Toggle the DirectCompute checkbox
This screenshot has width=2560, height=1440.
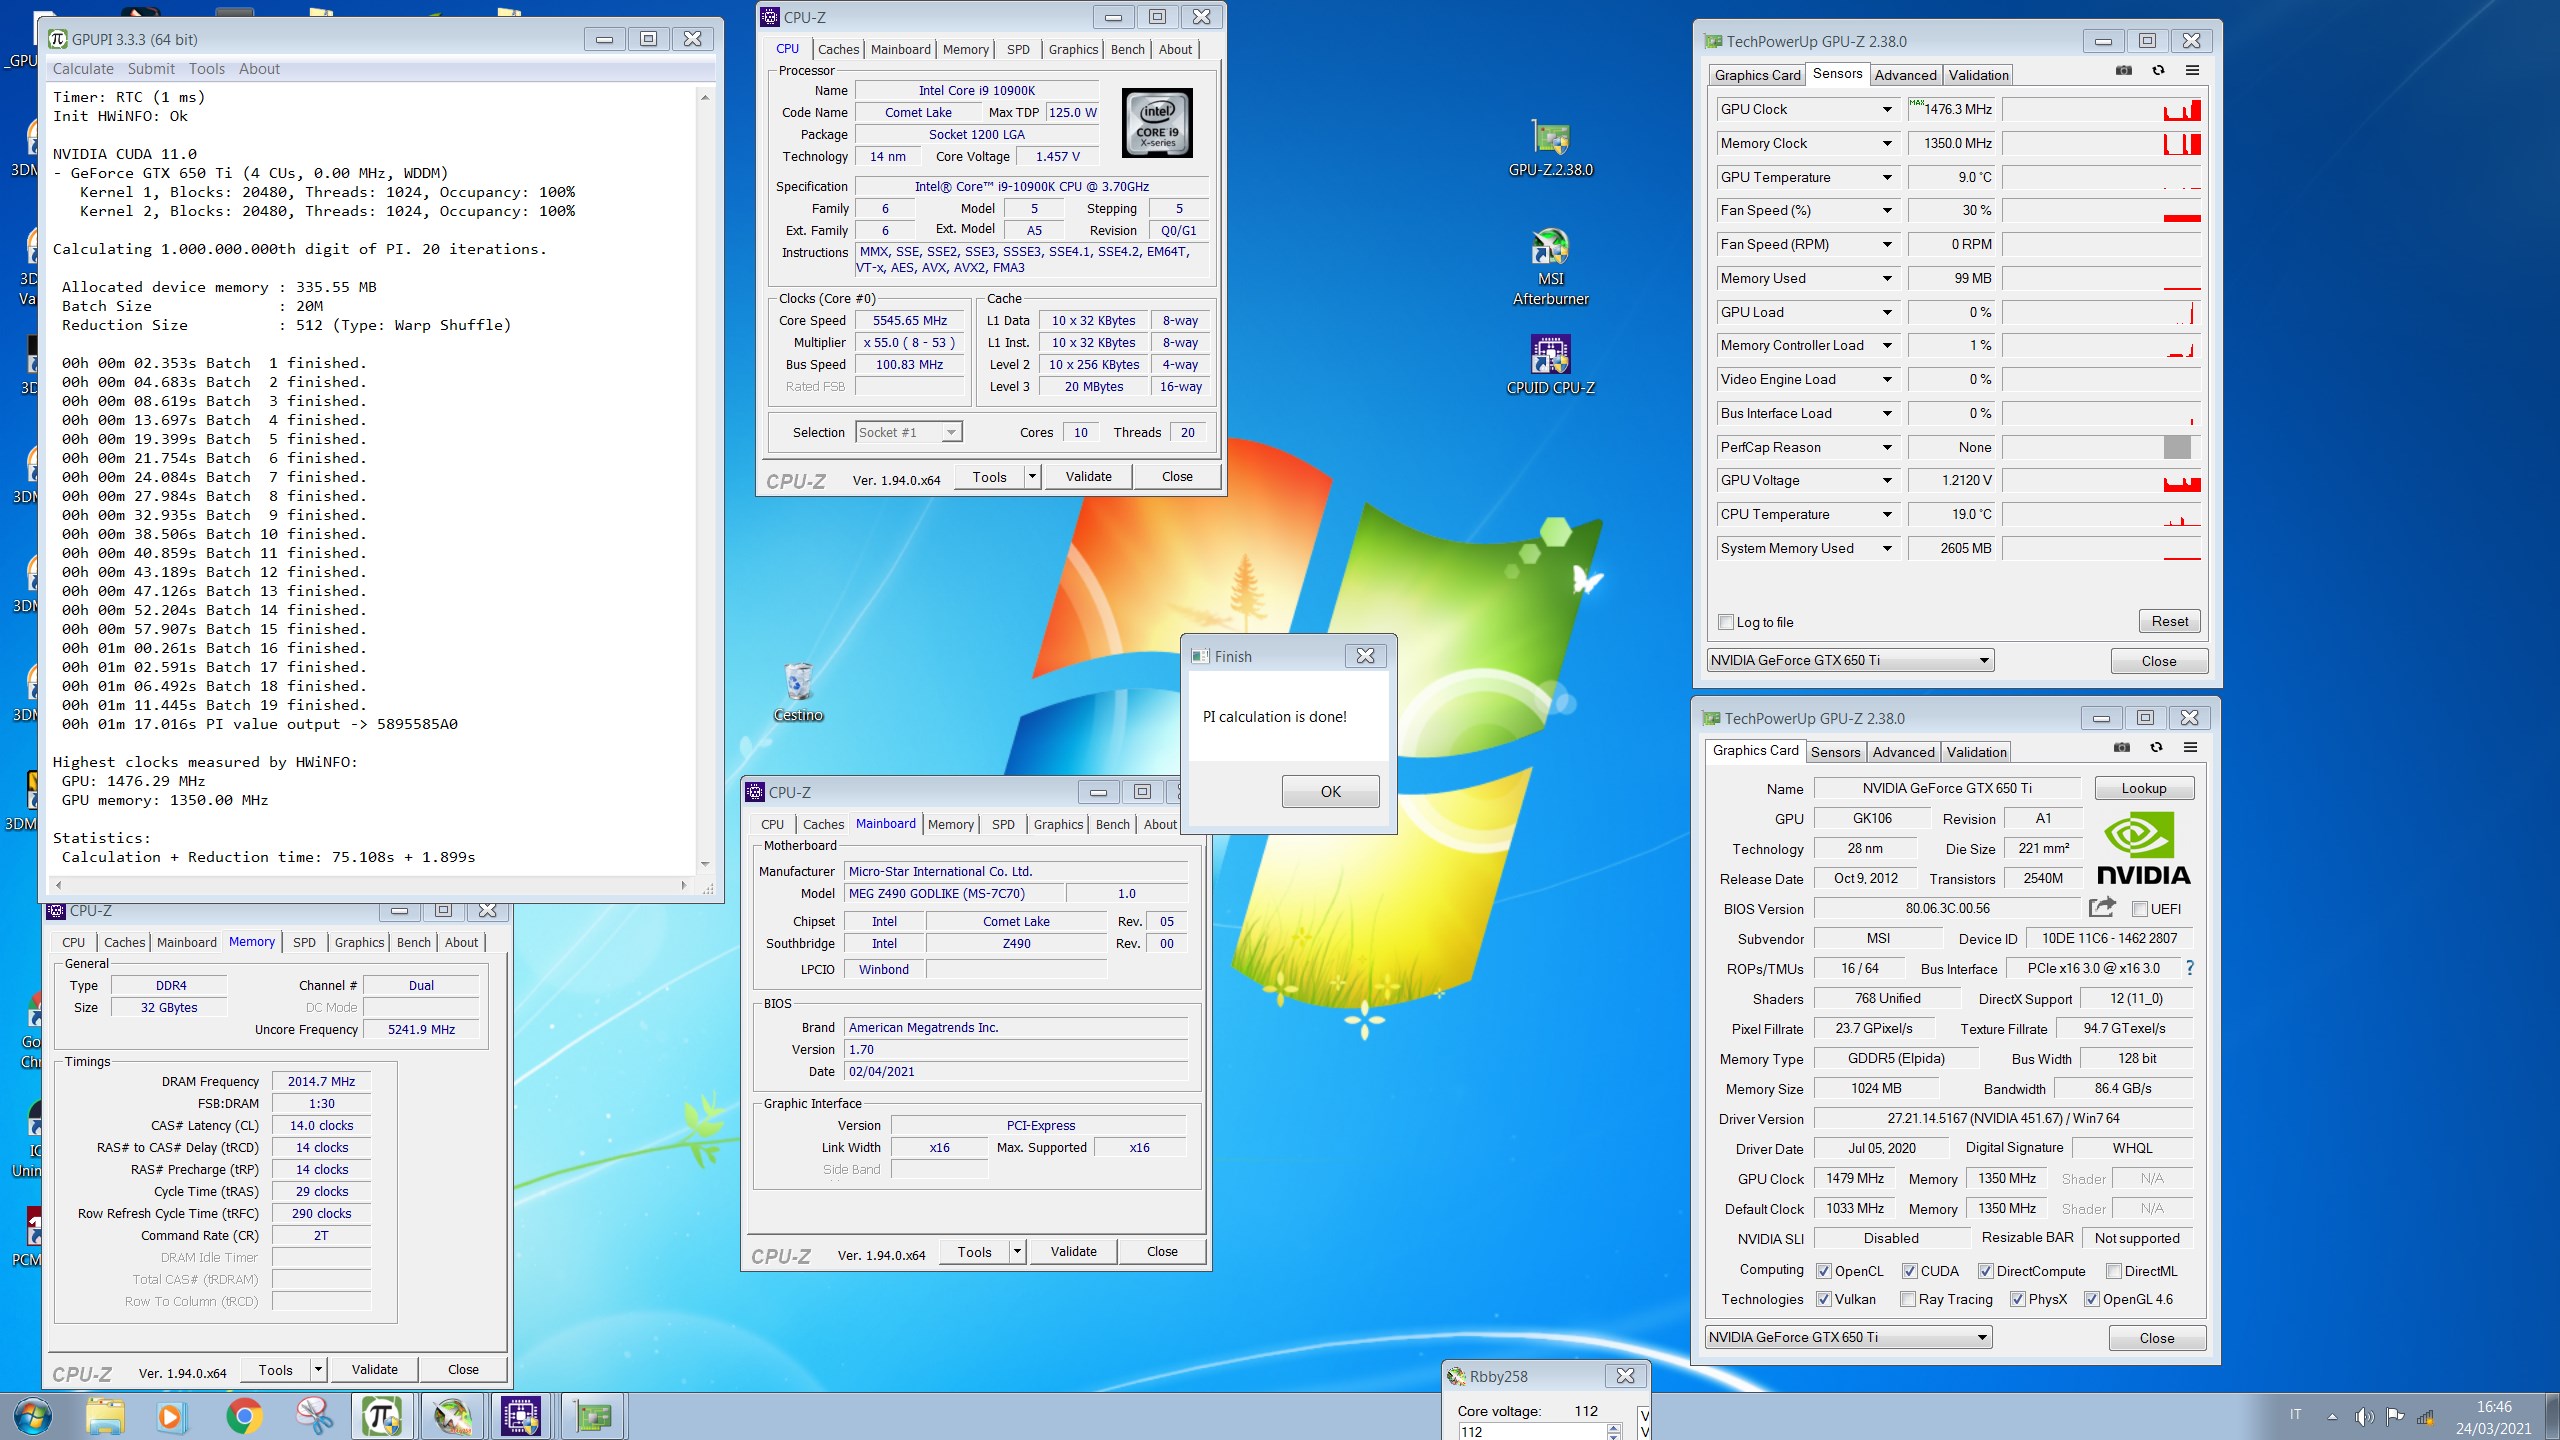click(1985, 1271)
